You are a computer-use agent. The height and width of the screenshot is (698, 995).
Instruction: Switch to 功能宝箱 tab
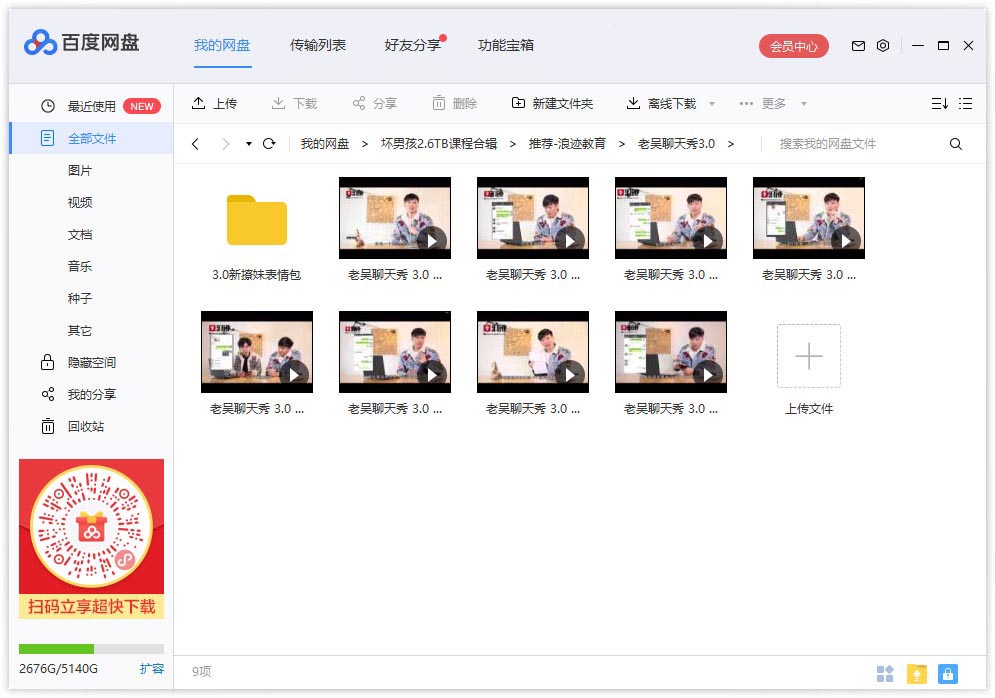point(506,46)
